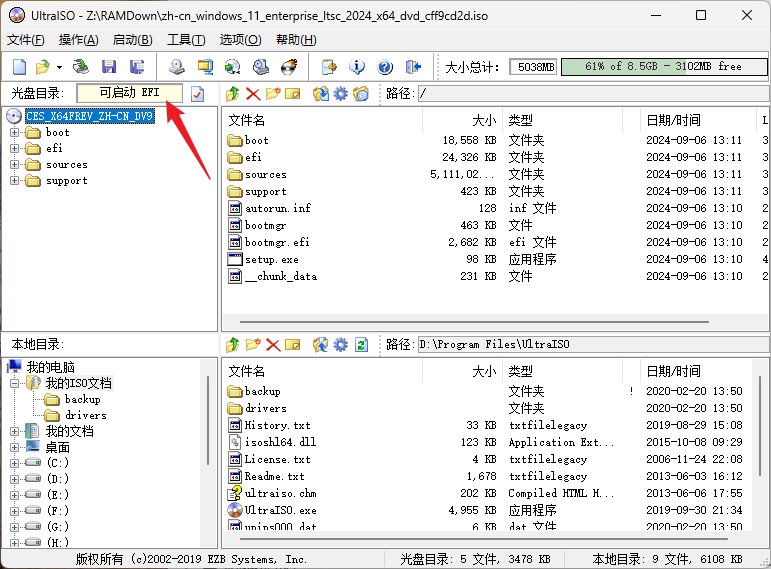Click the blue Info bubble icon

click(357, 66)
